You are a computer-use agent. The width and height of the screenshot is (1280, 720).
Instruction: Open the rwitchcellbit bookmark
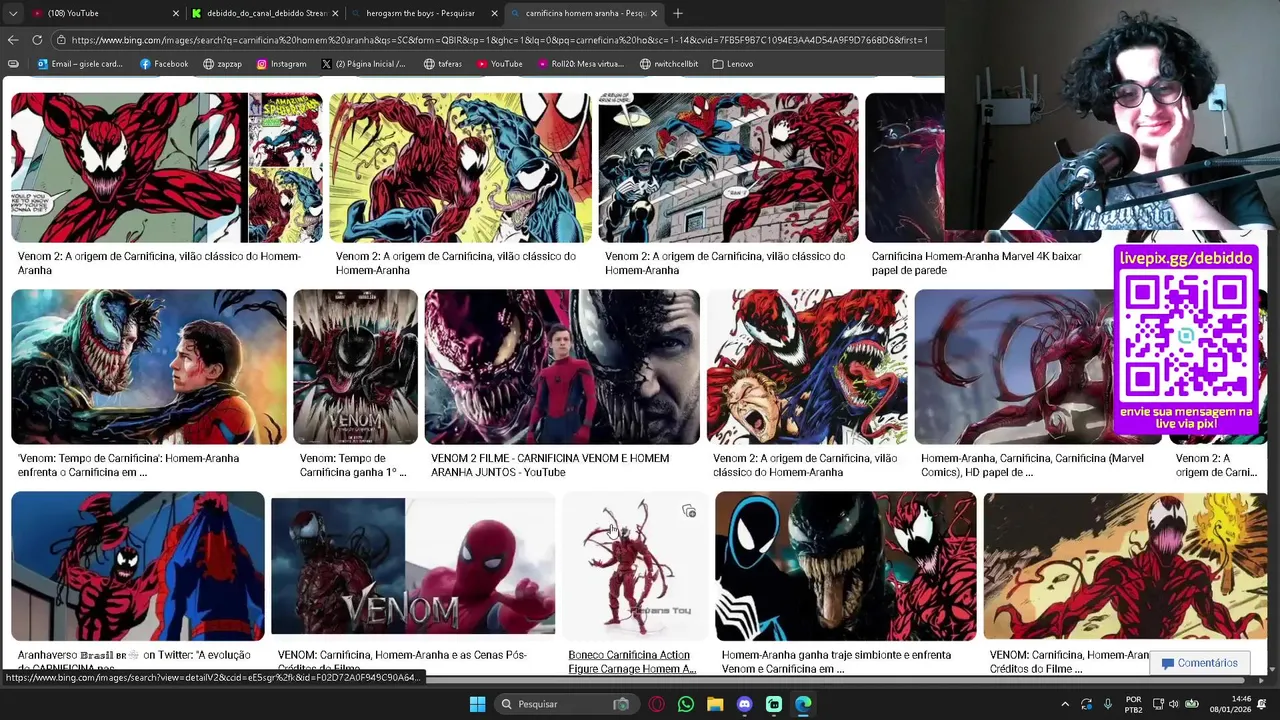[x=668, y=64]
